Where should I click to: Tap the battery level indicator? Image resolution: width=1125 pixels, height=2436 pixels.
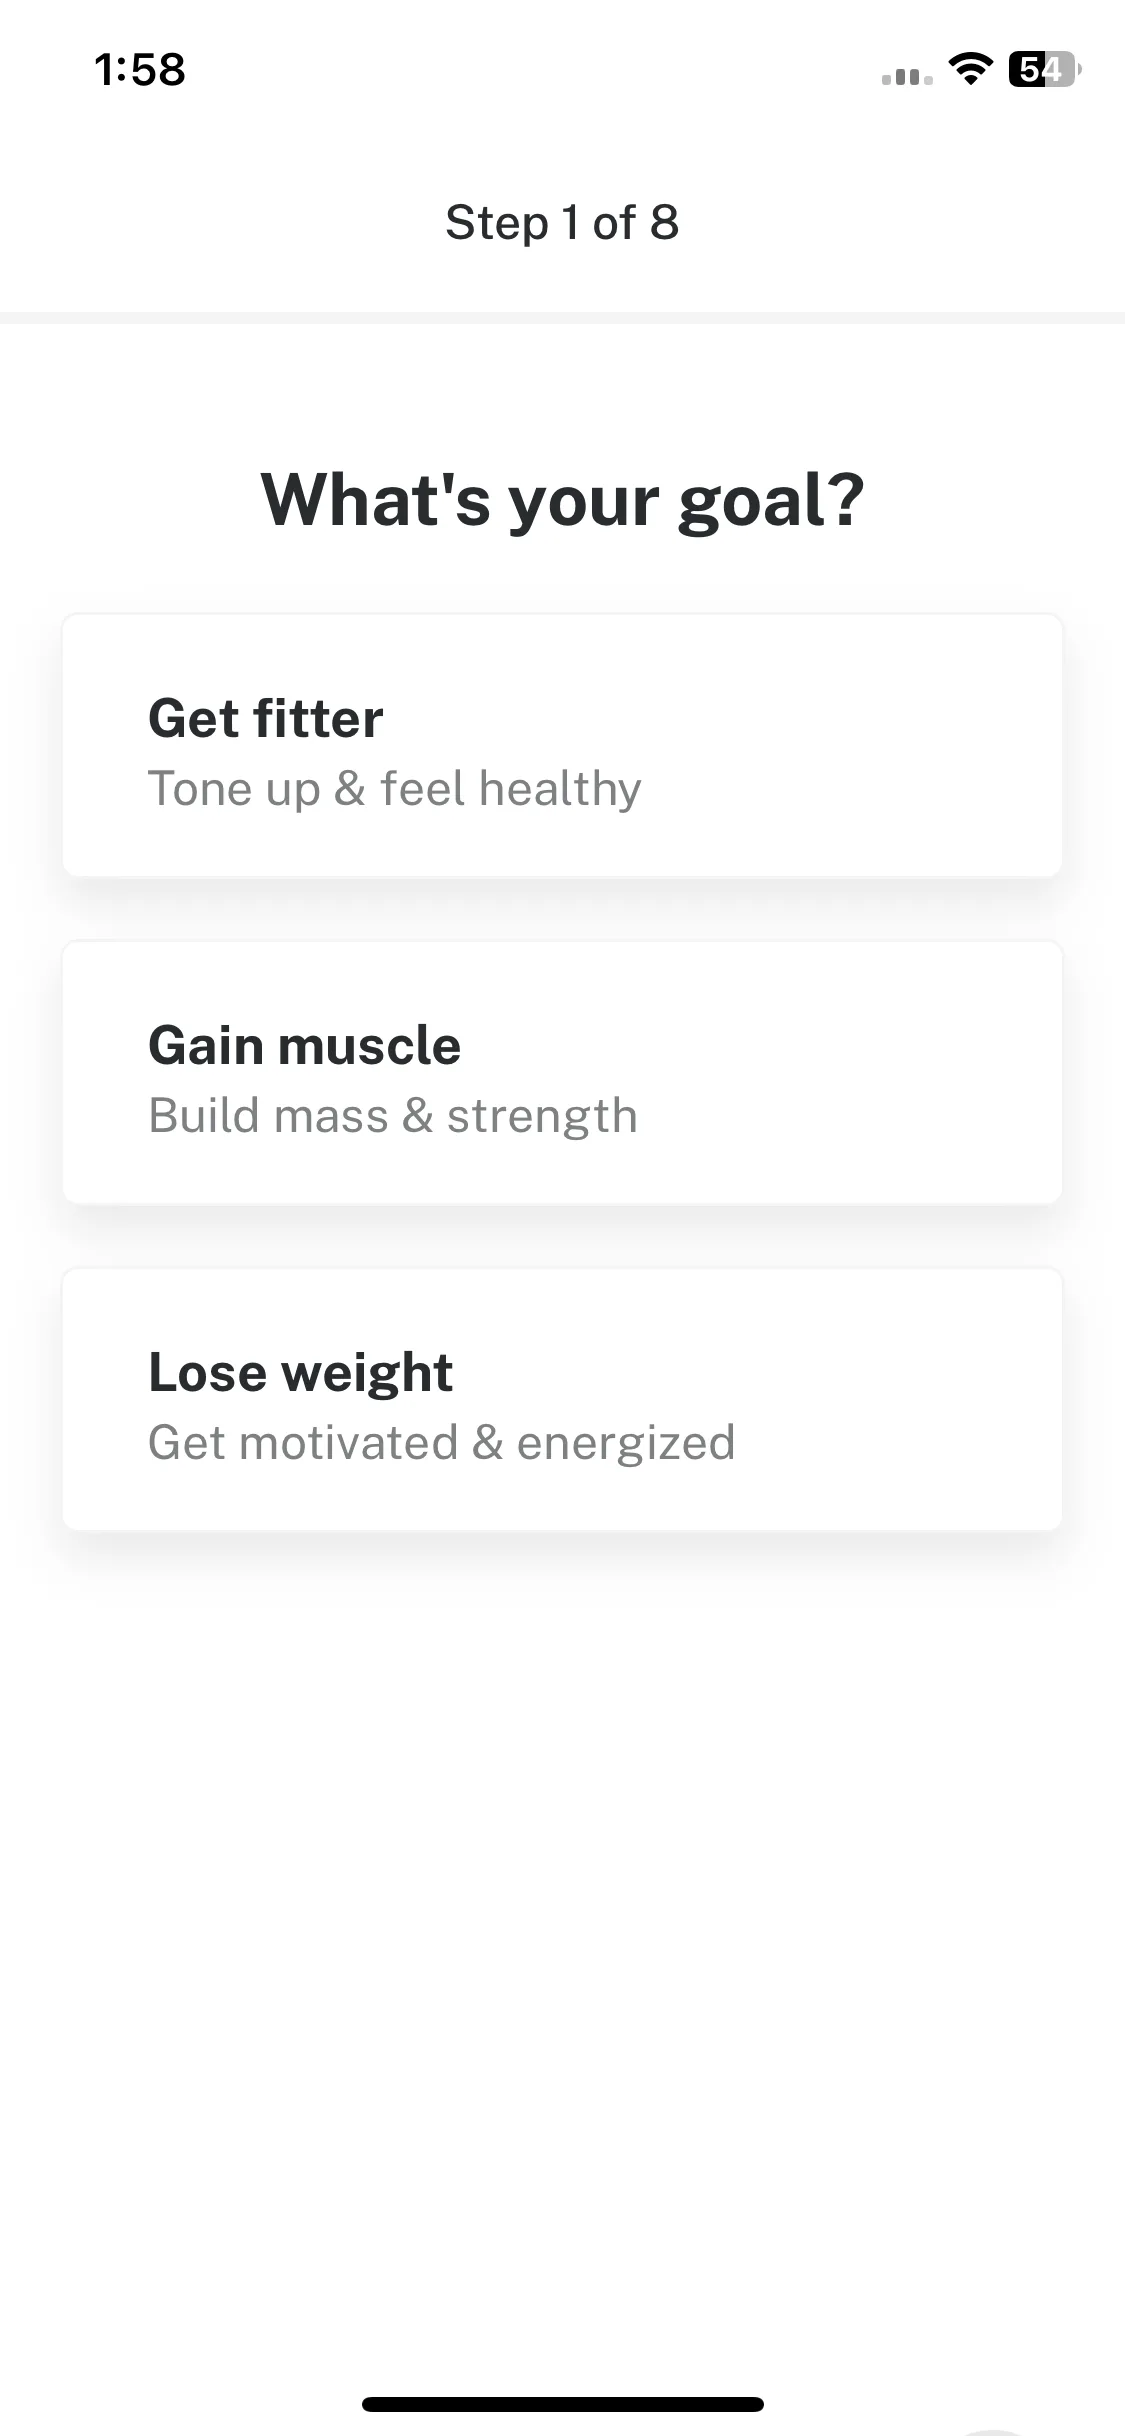click(1045, 69)
